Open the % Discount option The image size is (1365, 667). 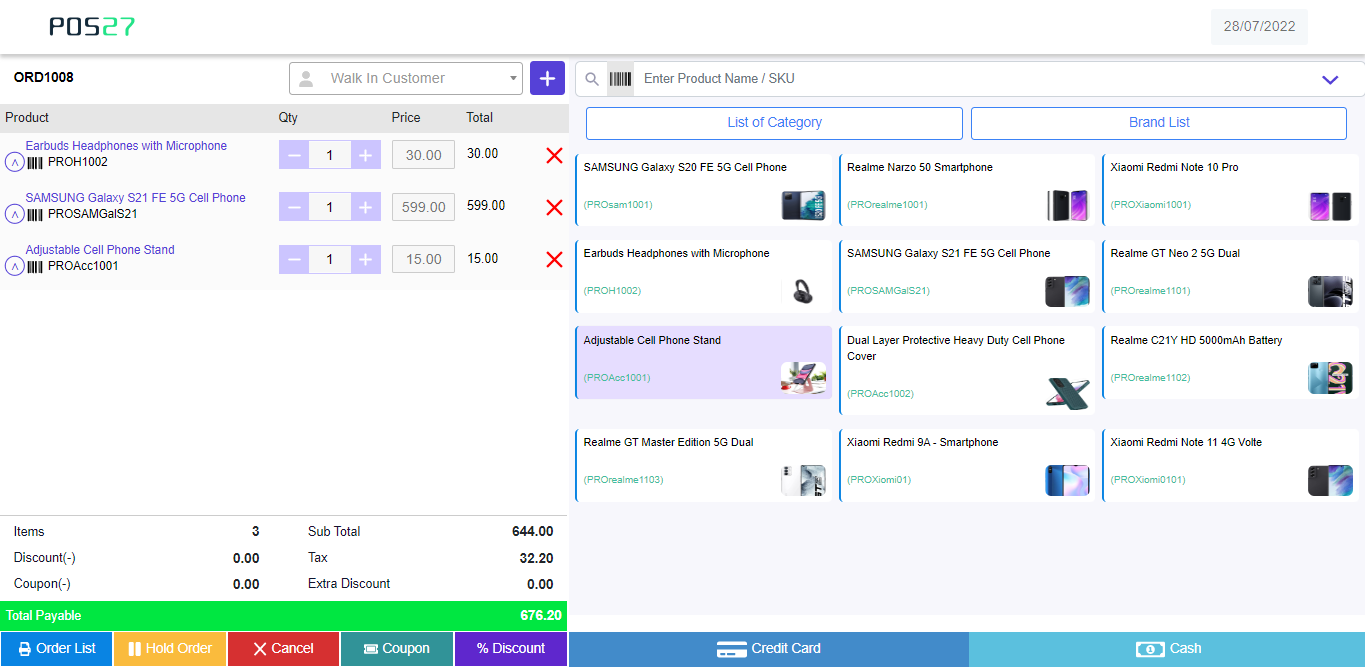point(511,649)
